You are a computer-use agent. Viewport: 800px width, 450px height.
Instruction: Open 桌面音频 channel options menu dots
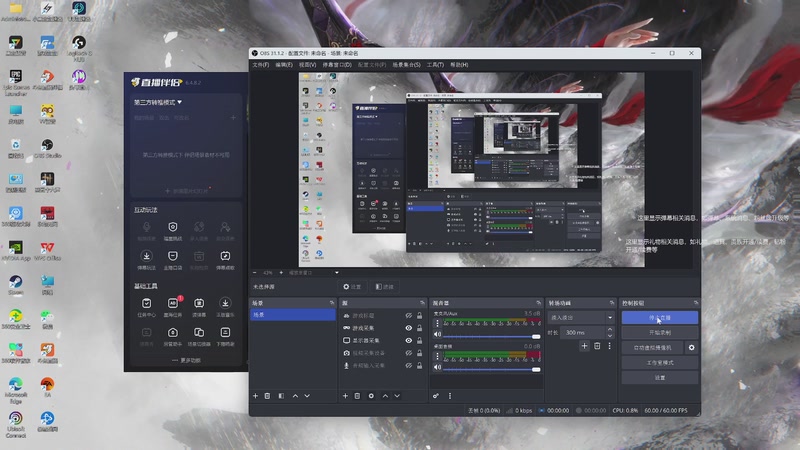click(437, 356)
